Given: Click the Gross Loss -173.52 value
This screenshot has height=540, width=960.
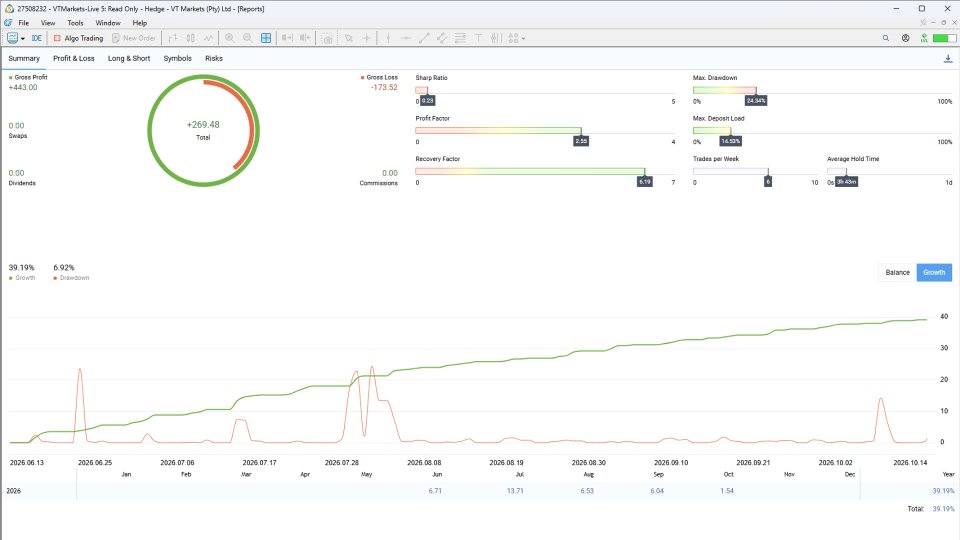Looking at the screenshot, I should tap(384, 88).
